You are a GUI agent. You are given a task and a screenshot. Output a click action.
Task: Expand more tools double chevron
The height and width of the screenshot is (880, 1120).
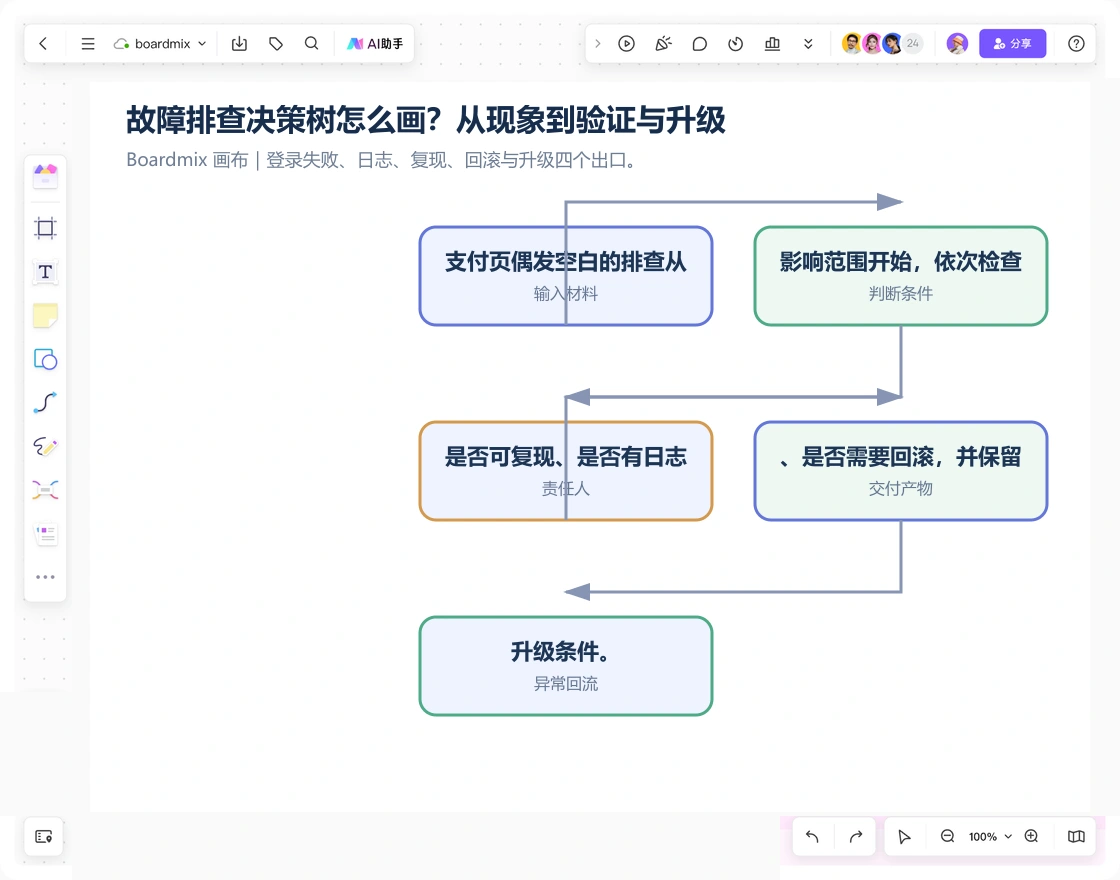pyautogui.click(x=808, y=44)
